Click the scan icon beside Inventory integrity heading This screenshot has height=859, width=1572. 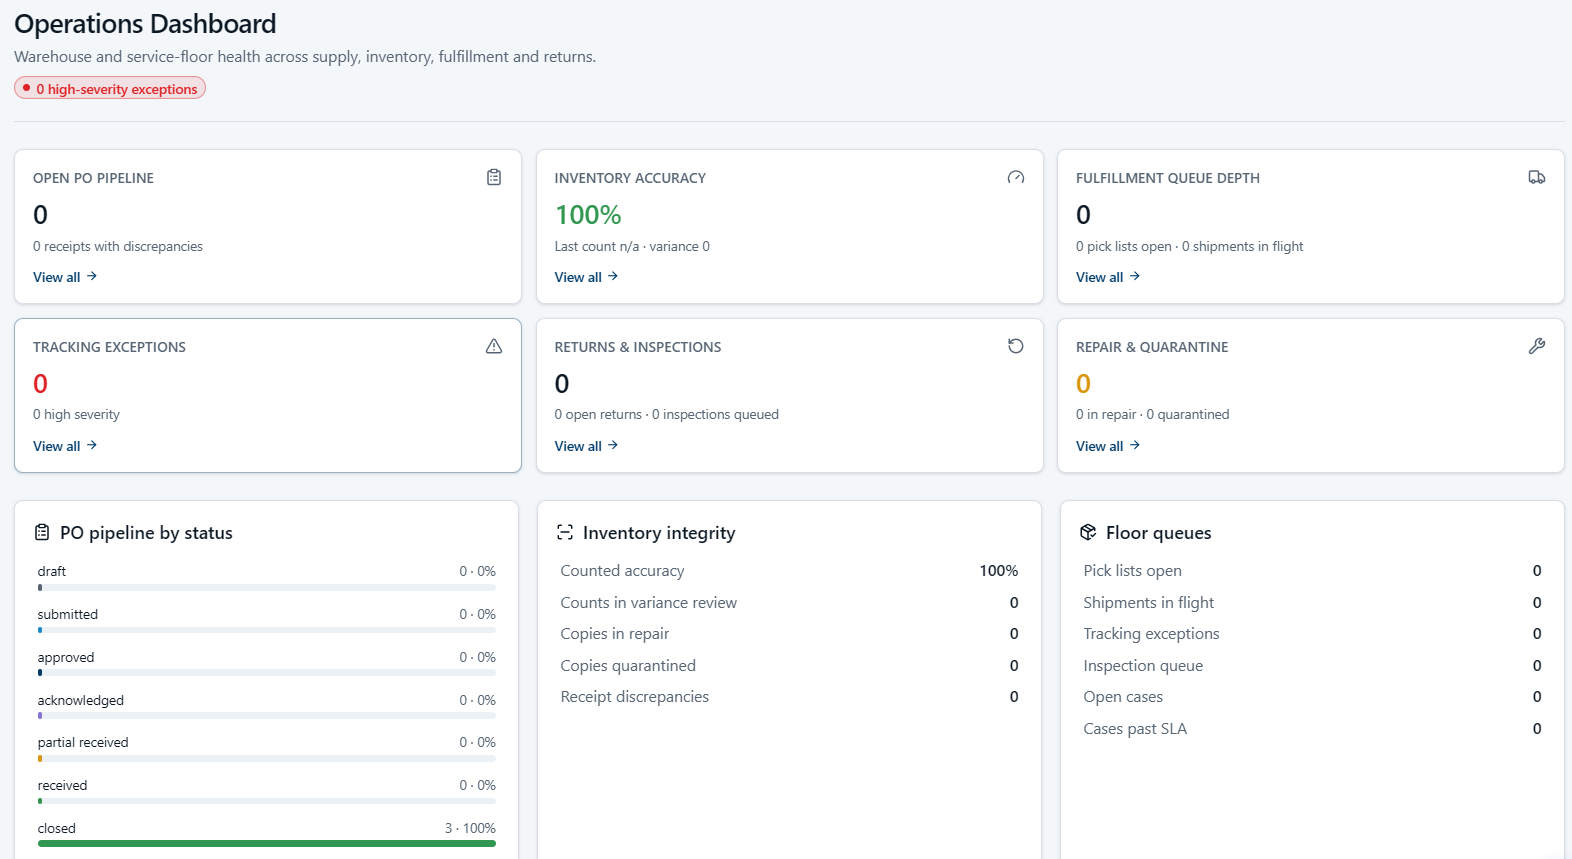click(x=565, y=532)
